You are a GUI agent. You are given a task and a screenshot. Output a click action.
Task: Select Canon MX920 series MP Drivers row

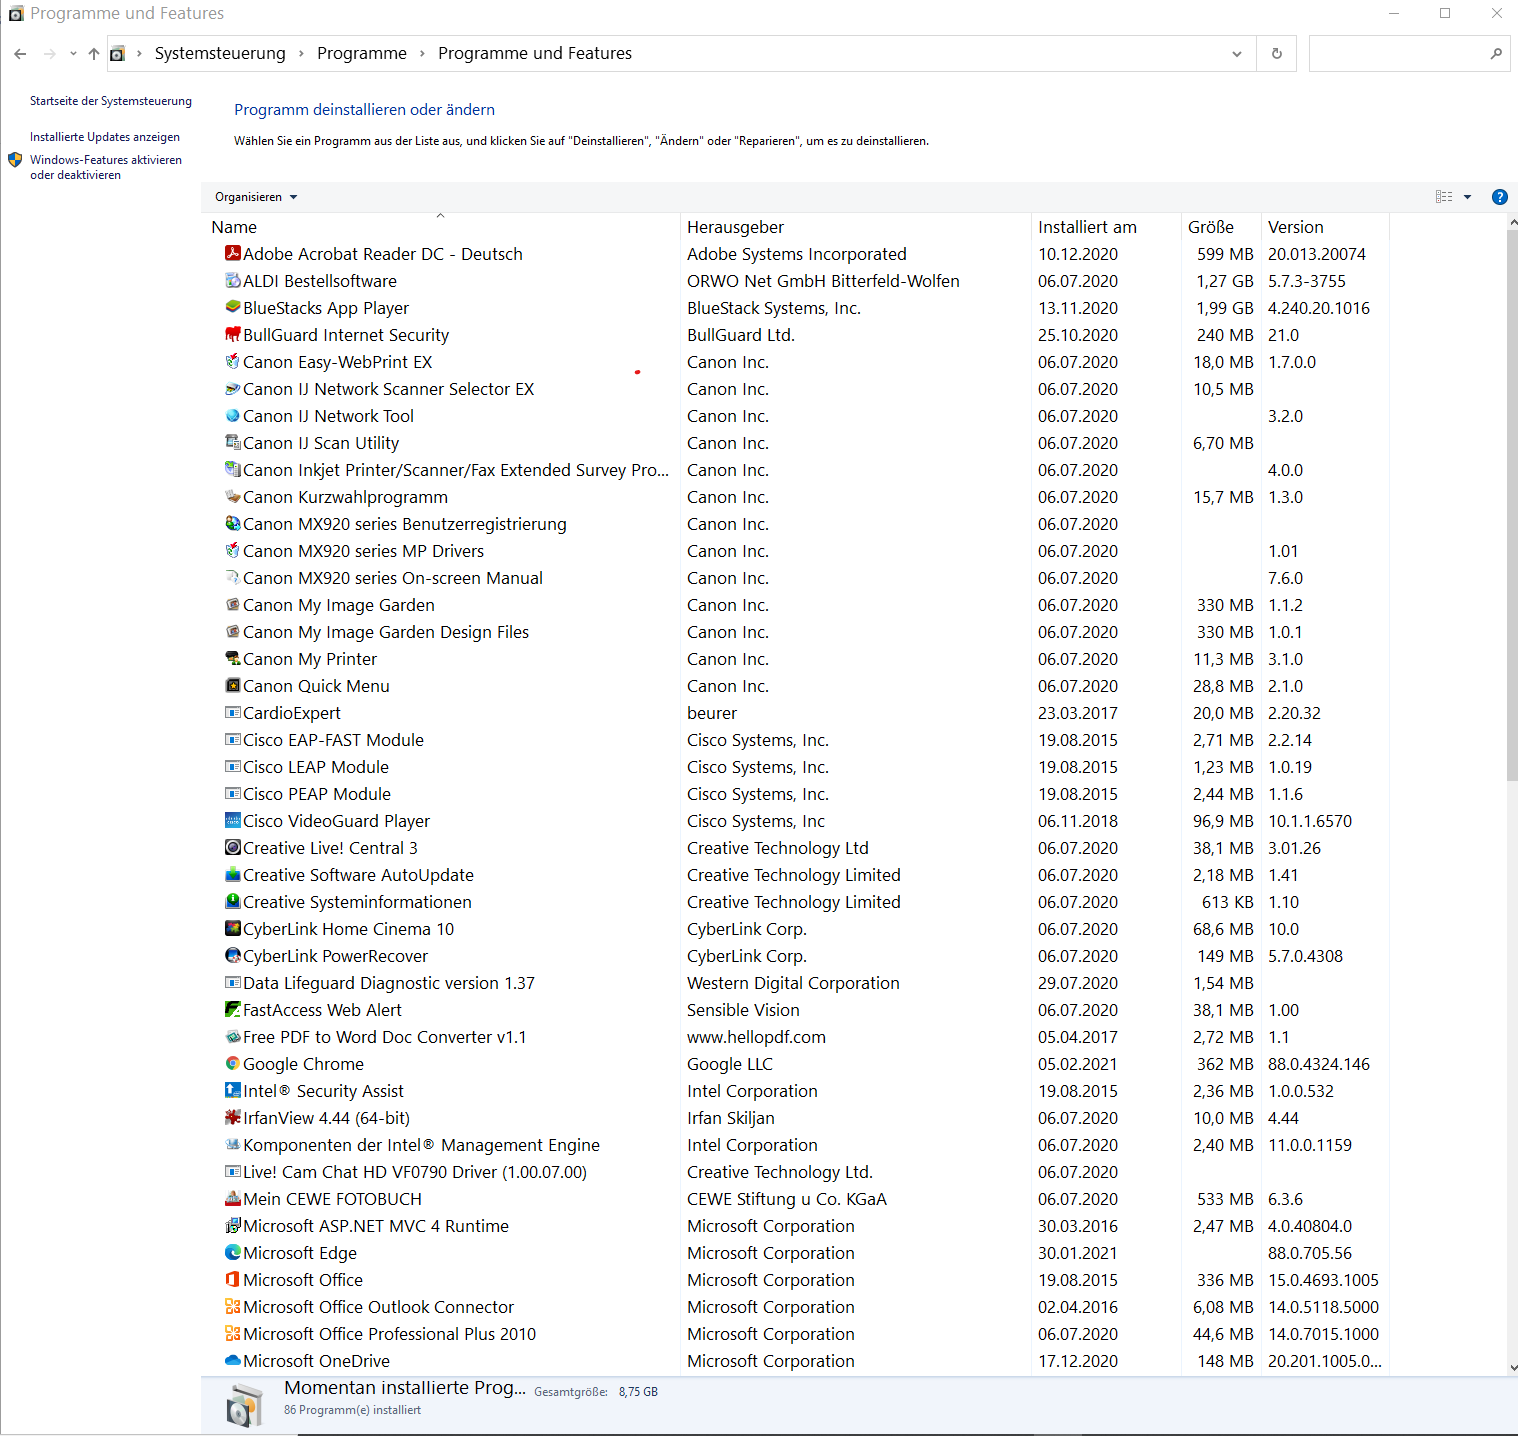coord(795,551)
